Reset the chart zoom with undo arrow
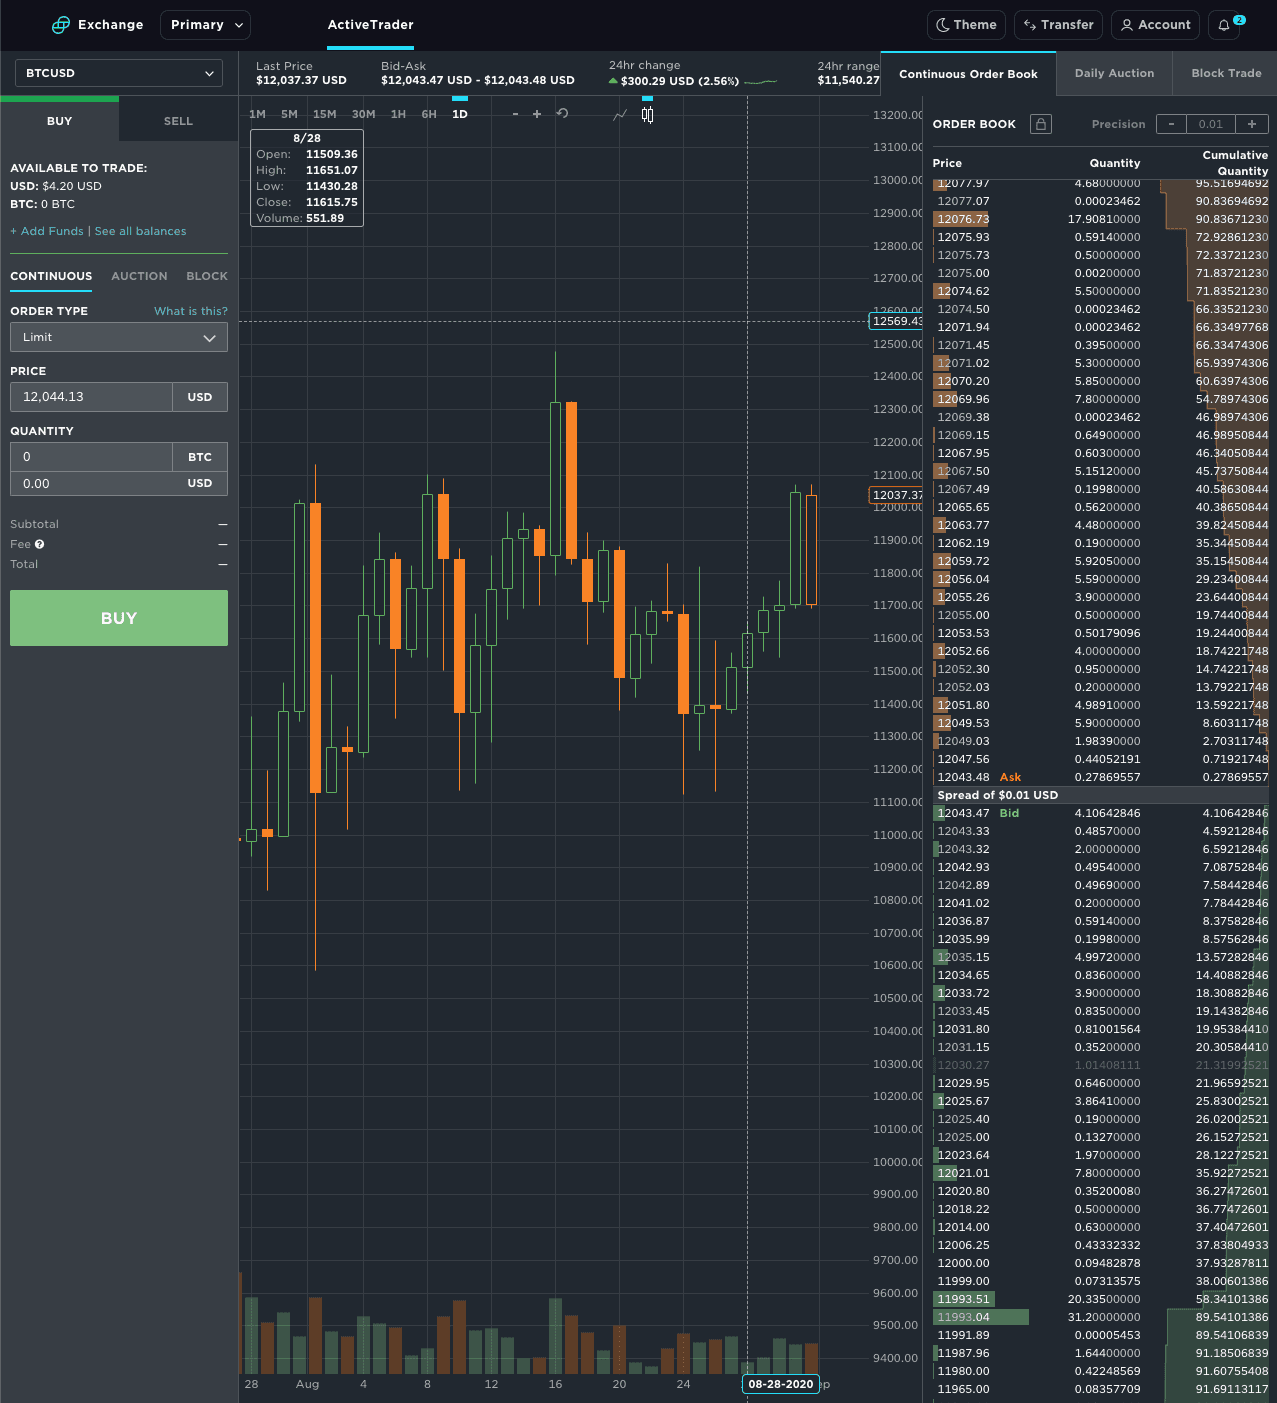Screen dimensions: 1277x1403 [562, 114]
